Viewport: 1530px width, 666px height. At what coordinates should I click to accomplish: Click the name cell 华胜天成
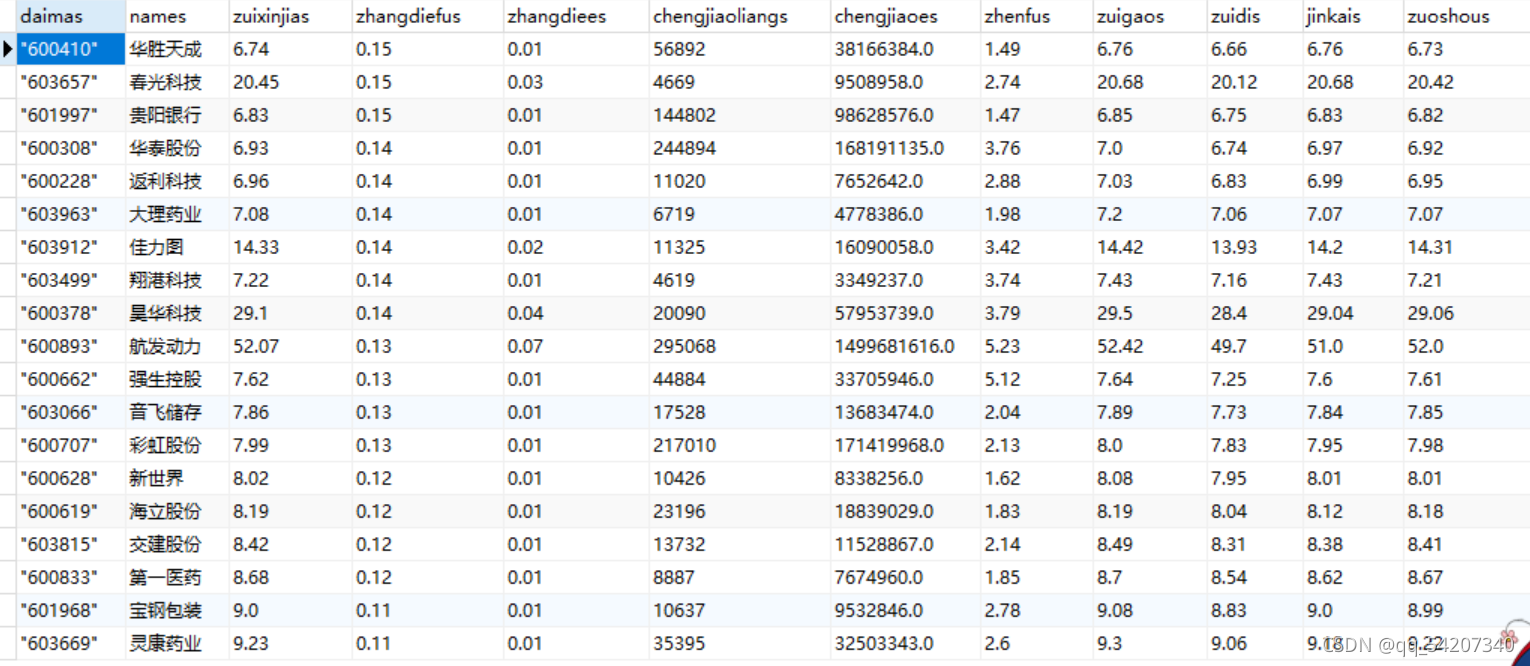(x=177, y=49)
